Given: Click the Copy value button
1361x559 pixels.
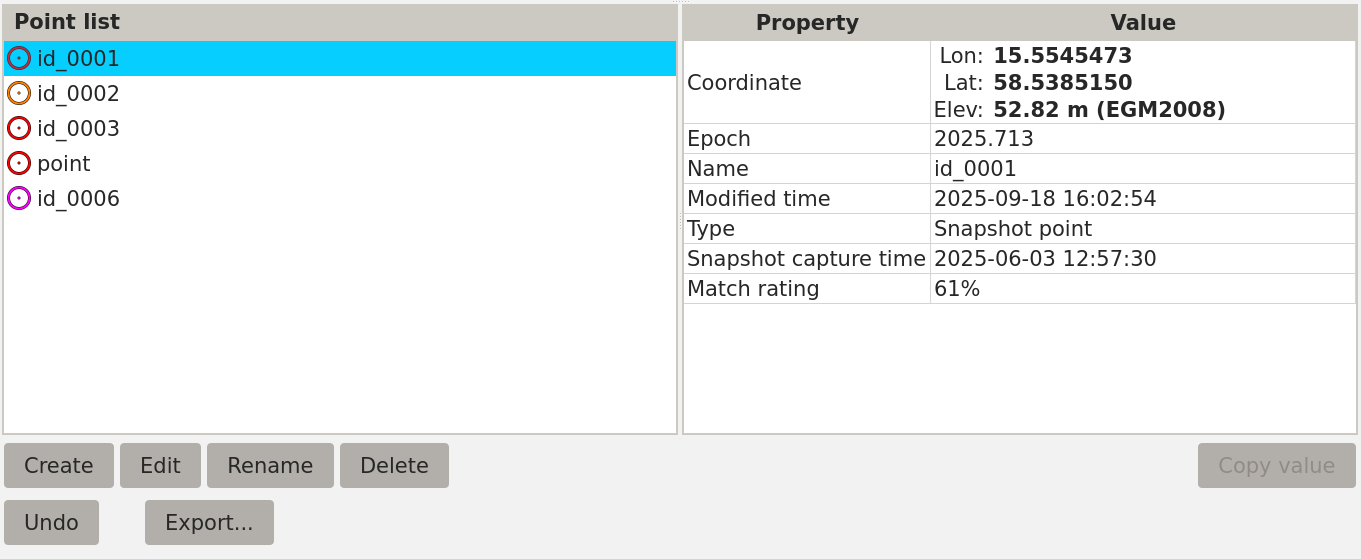Looking at the screenshot, I should point(1276,465).
